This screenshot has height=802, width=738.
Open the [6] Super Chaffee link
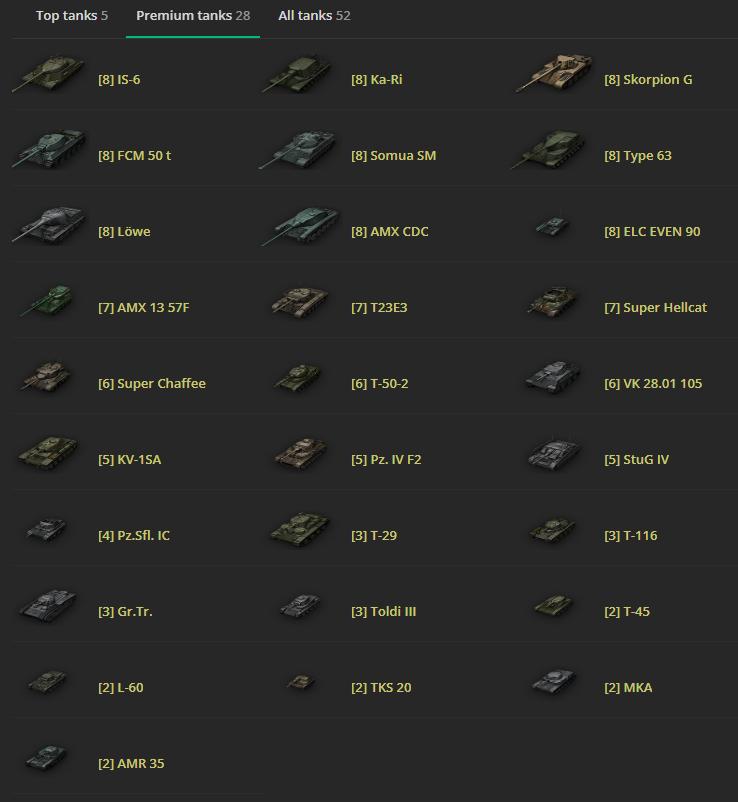pos(151,384)
